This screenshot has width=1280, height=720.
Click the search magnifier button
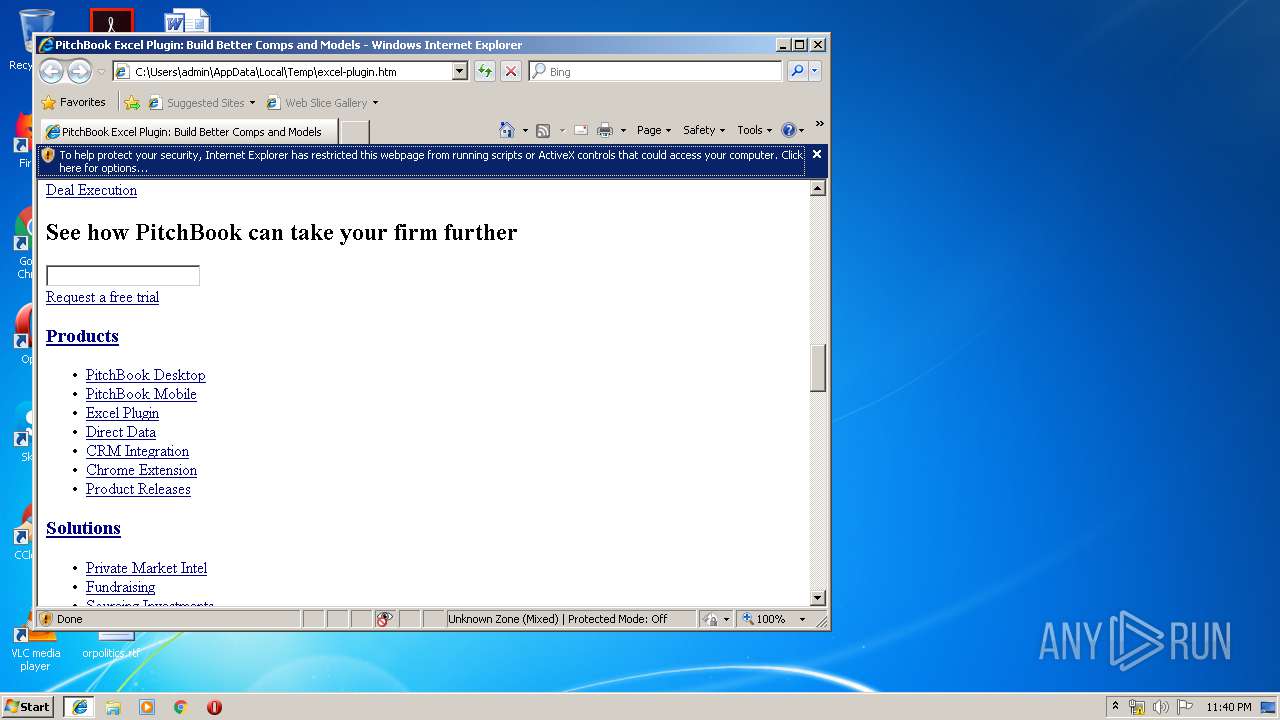[797, 71]
